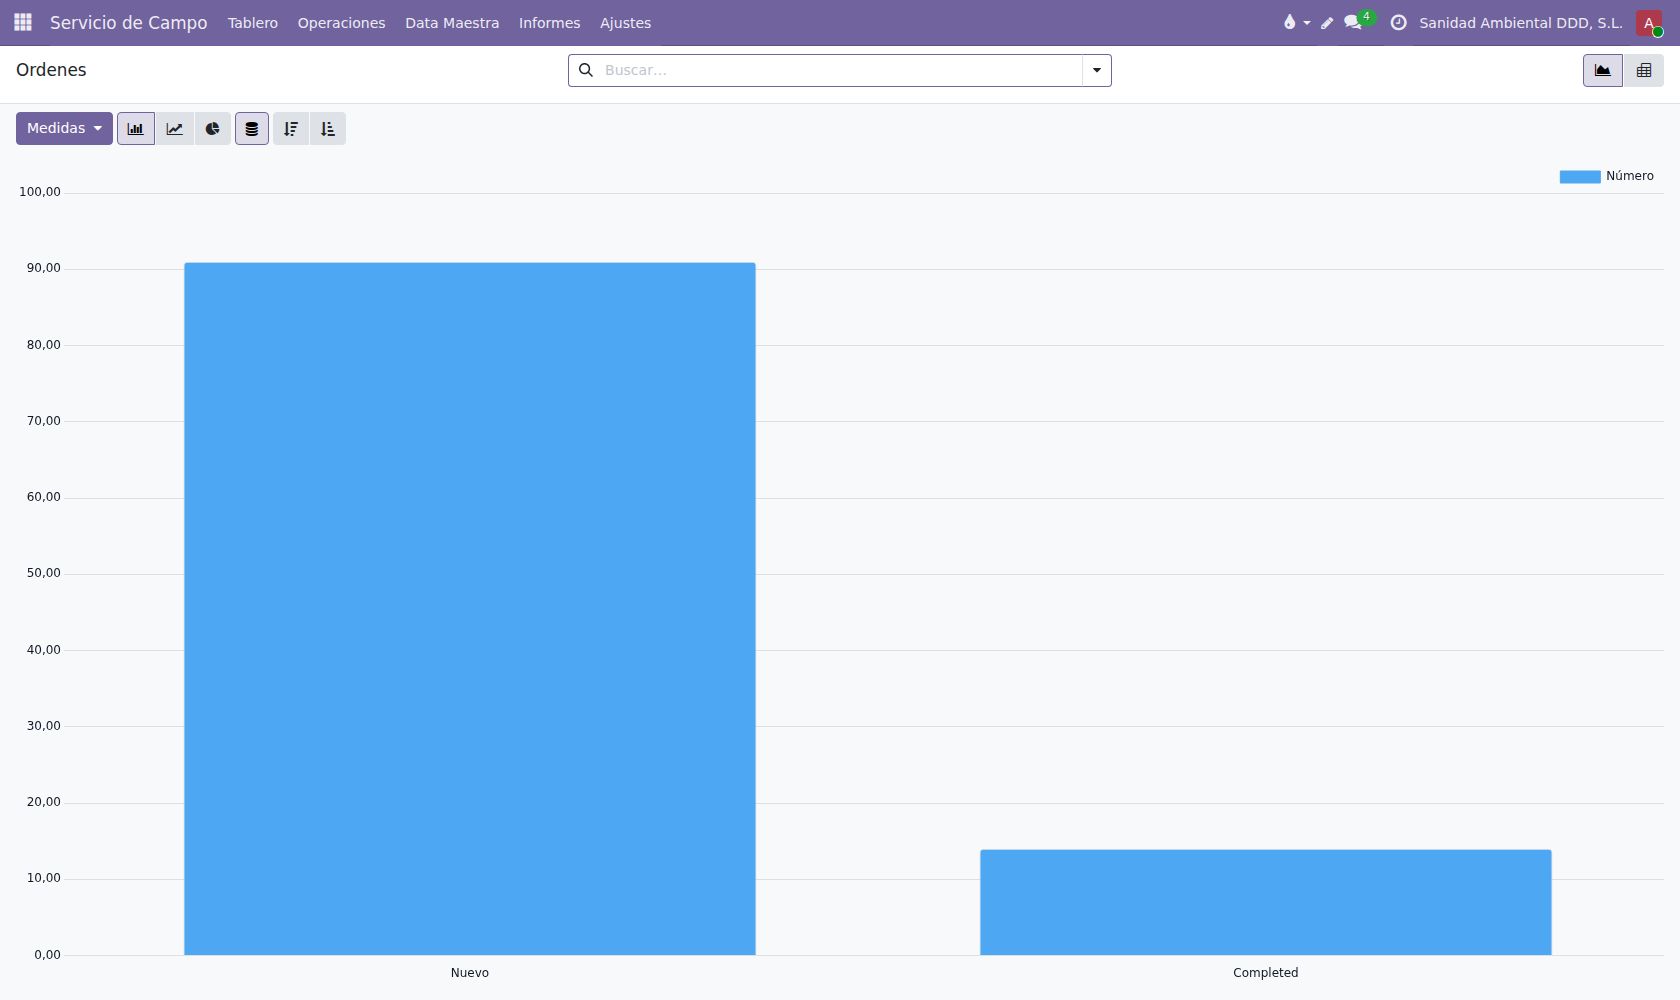Image resolution: width=1680 pixels, height=1000 pixels.
Task: Toggle the Número legend color swatch
Action: pos(1580,176)
